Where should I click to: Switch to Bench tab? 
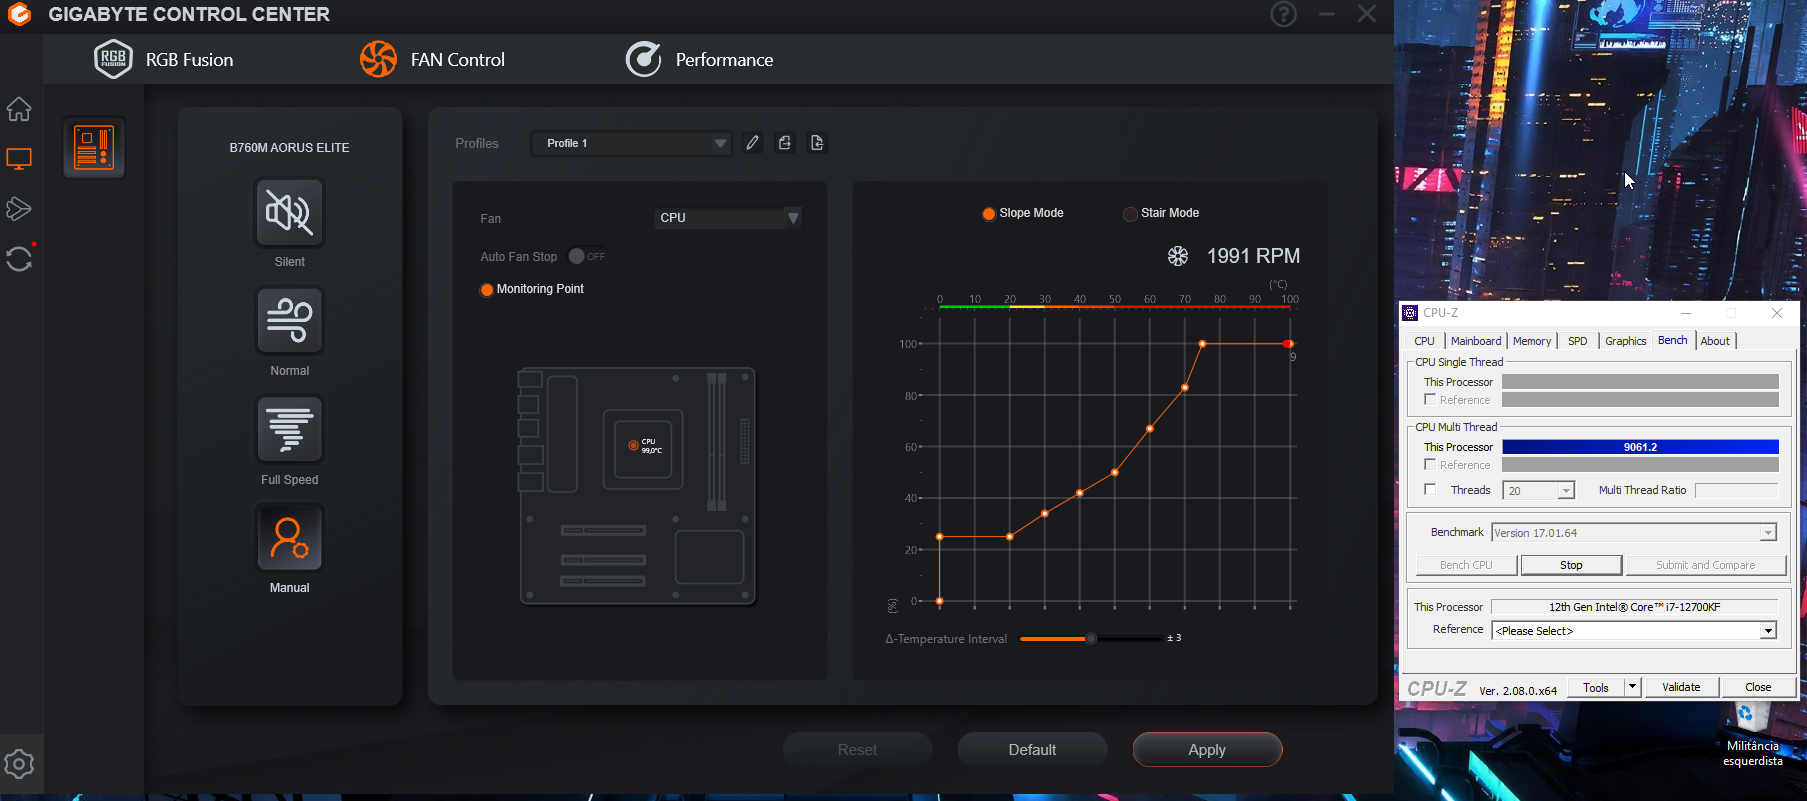point(1672,340)
